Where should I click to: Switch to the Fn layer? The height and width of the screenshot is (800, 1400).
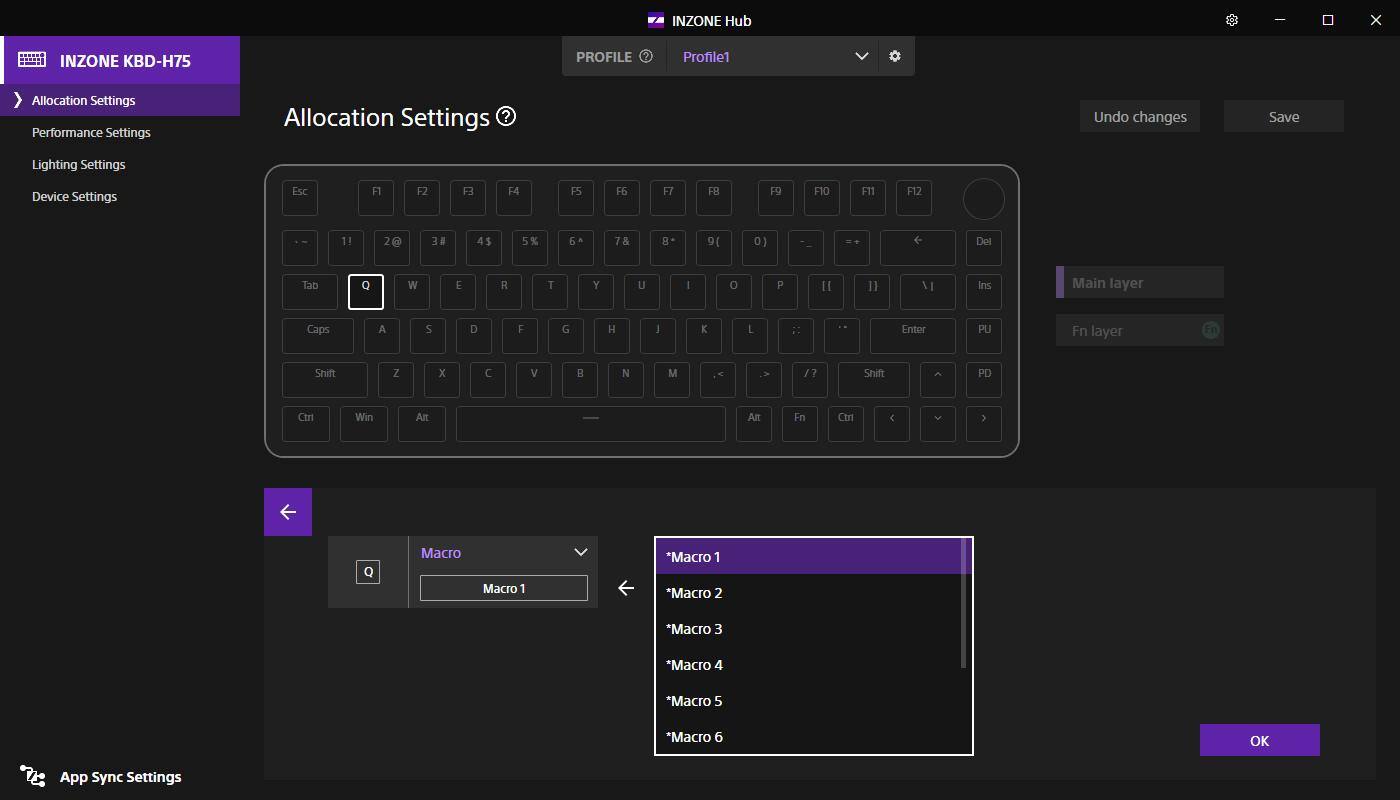1140,331
